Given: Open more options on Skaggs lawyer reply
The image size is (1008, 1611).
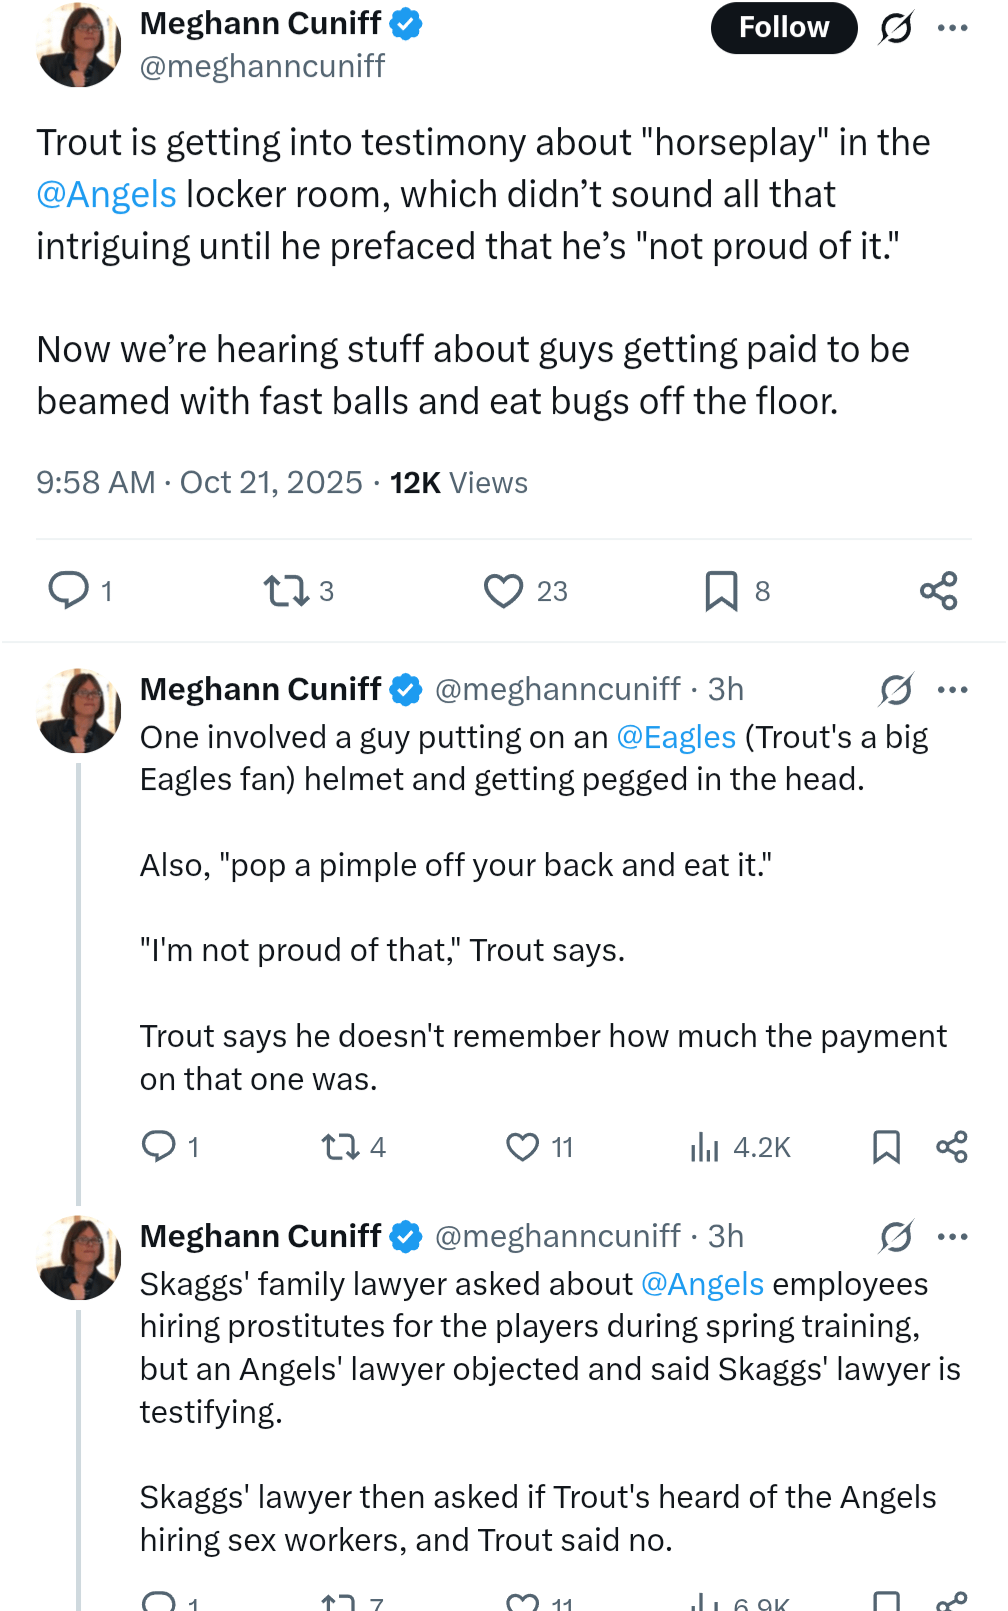Looking at the screenshot, I should 952,1236.
